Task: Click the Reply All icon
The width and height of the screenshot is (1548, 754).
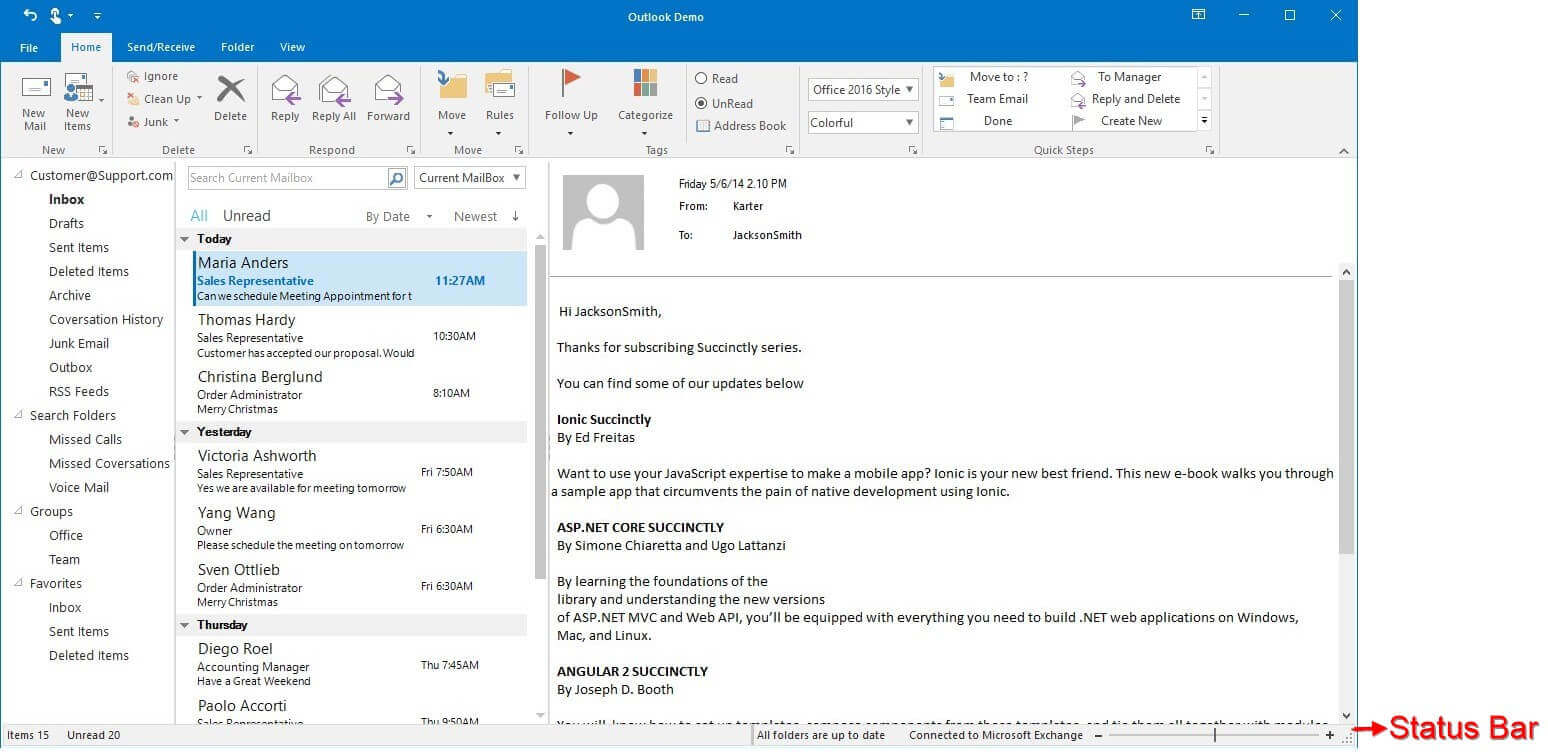Action: (x=334, y=90)
